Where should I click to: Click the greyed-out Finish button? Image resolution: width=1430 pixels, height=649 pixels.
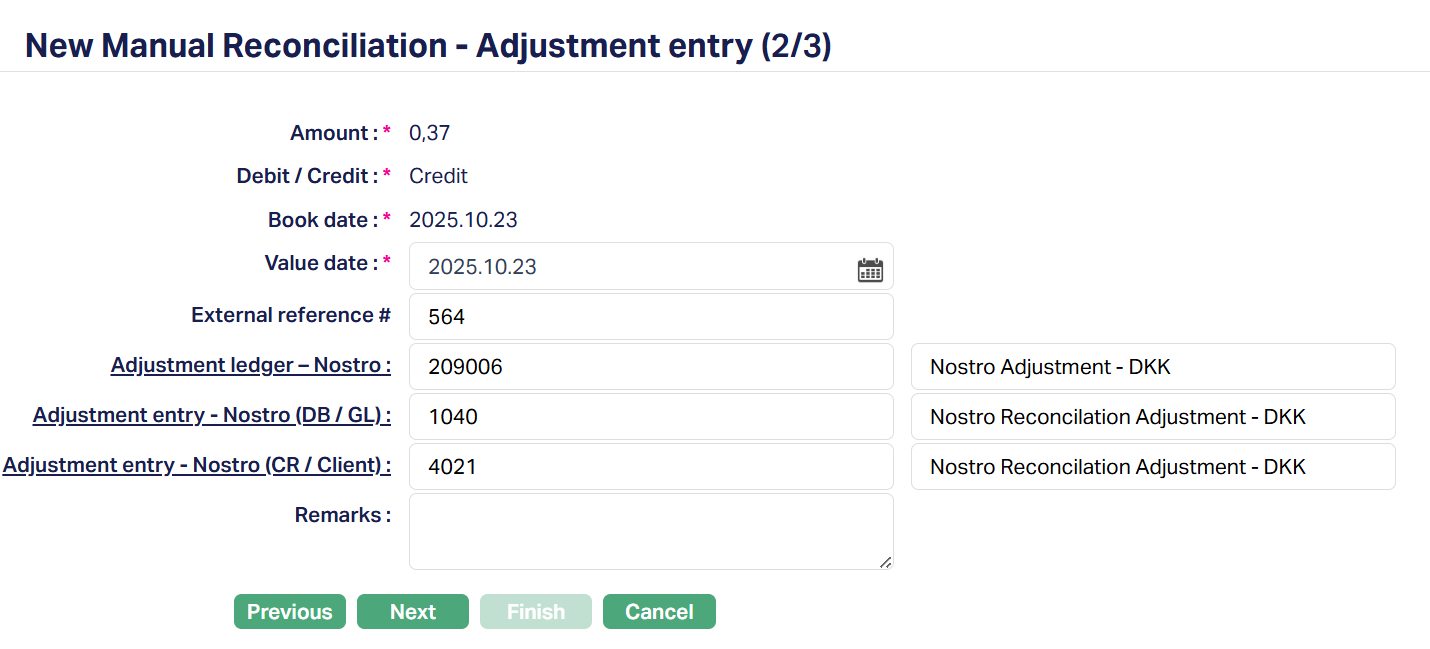coord(536,612)
